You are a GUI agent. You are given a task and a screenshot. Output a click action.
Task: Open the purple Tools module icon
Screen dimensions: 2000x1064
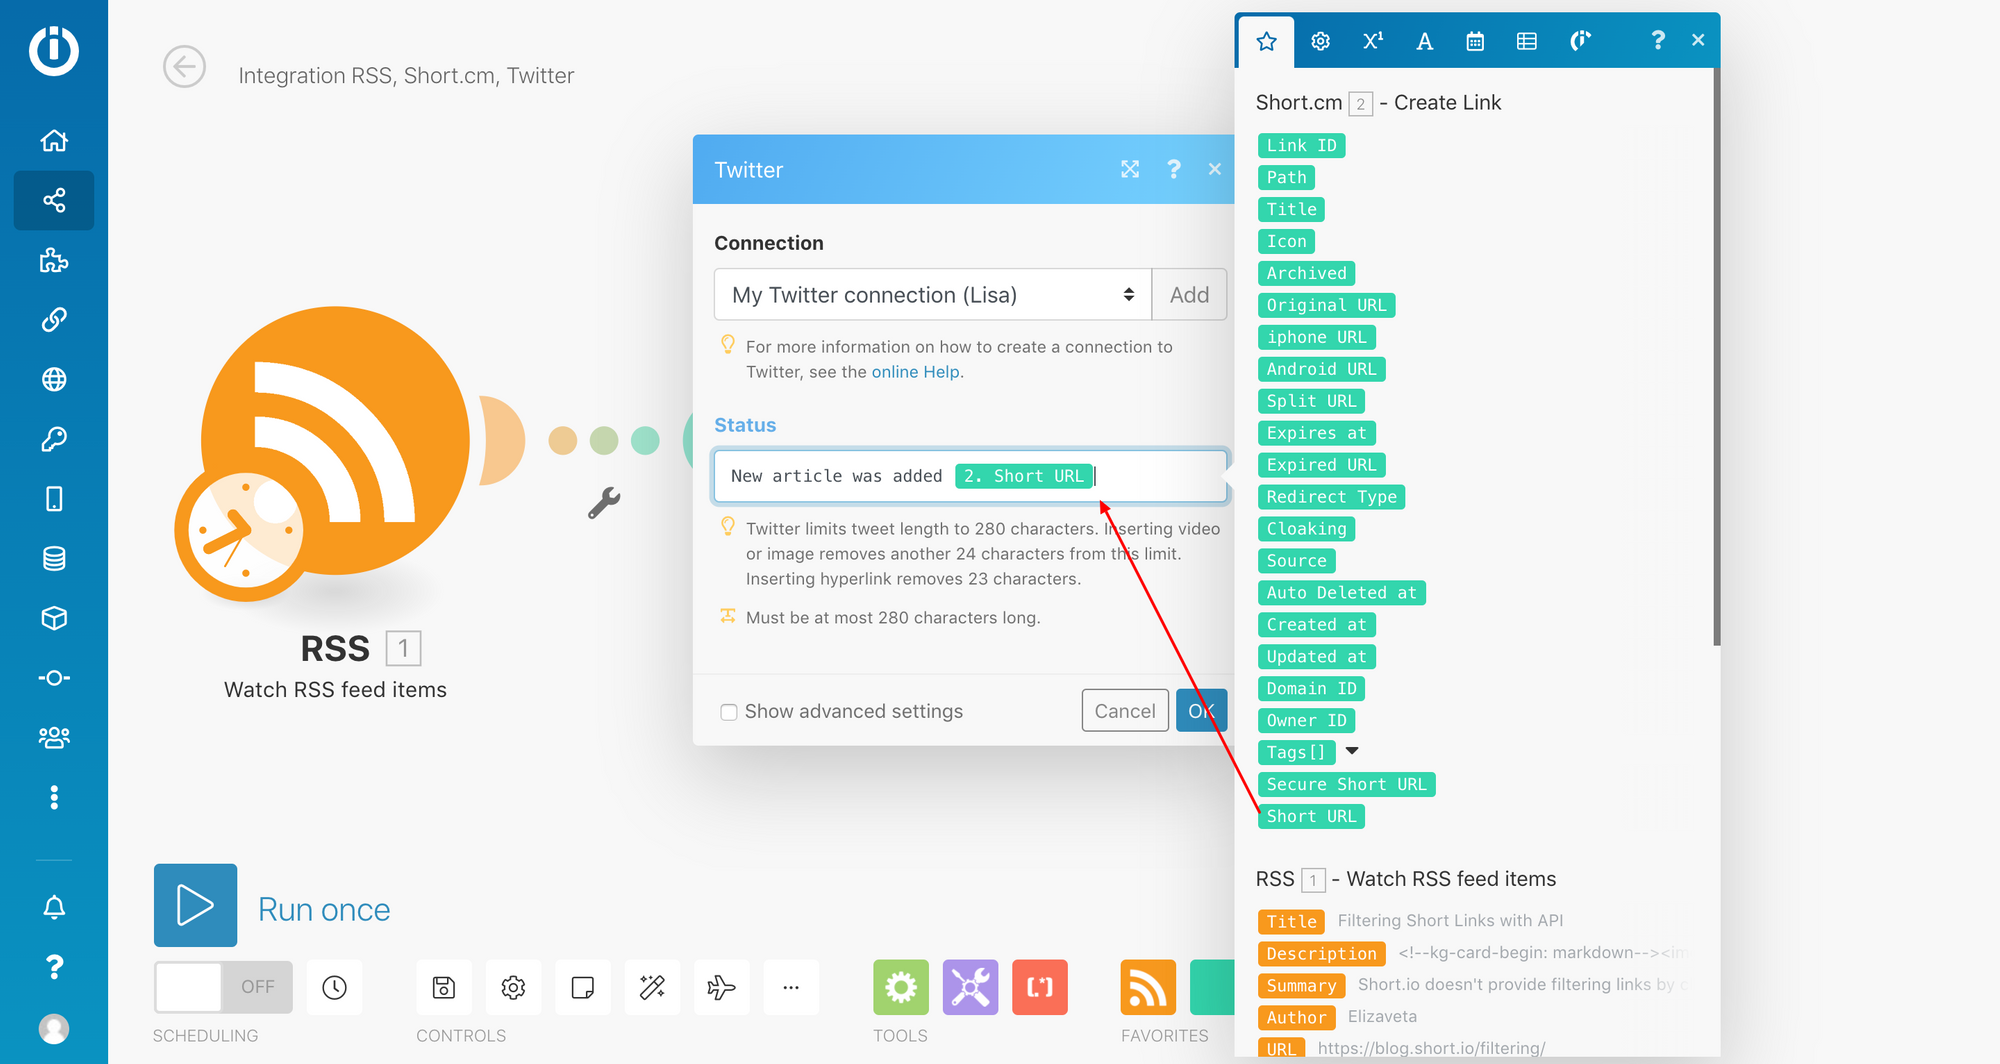point(971,988)
